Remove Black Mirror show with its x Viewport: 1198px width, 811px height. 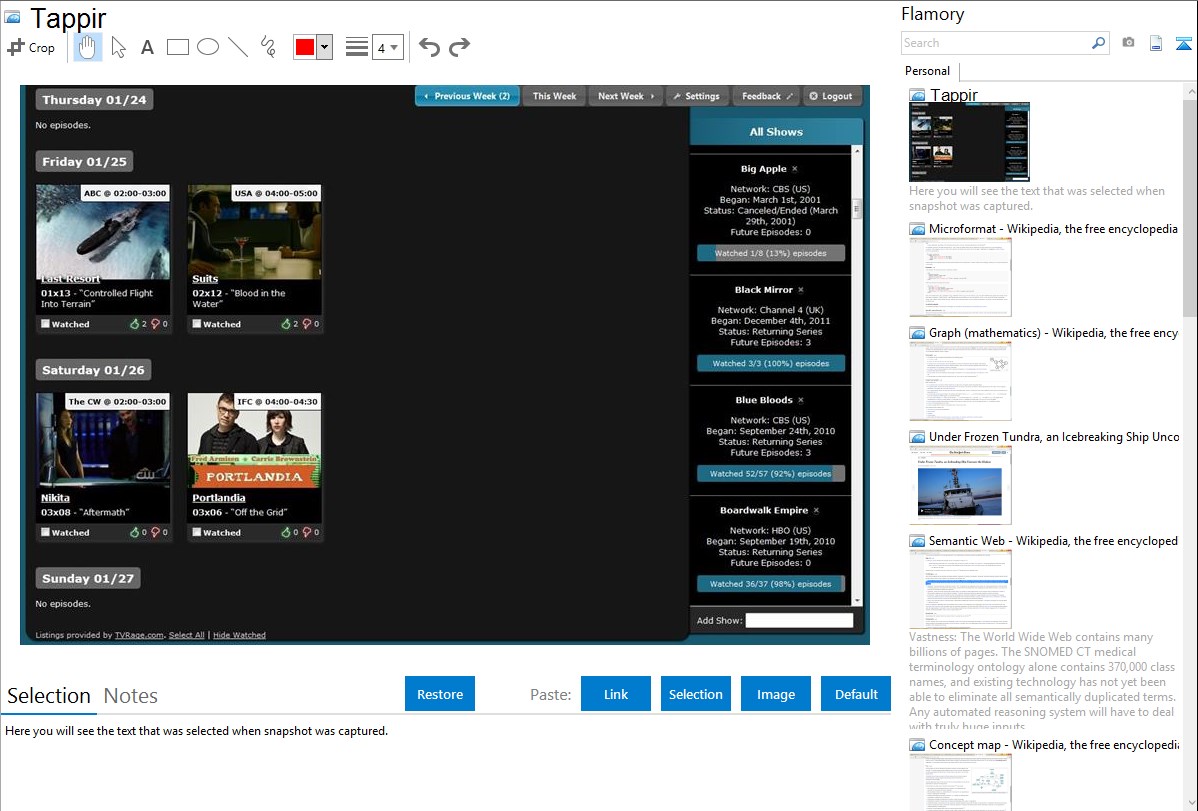coord(801,290)
